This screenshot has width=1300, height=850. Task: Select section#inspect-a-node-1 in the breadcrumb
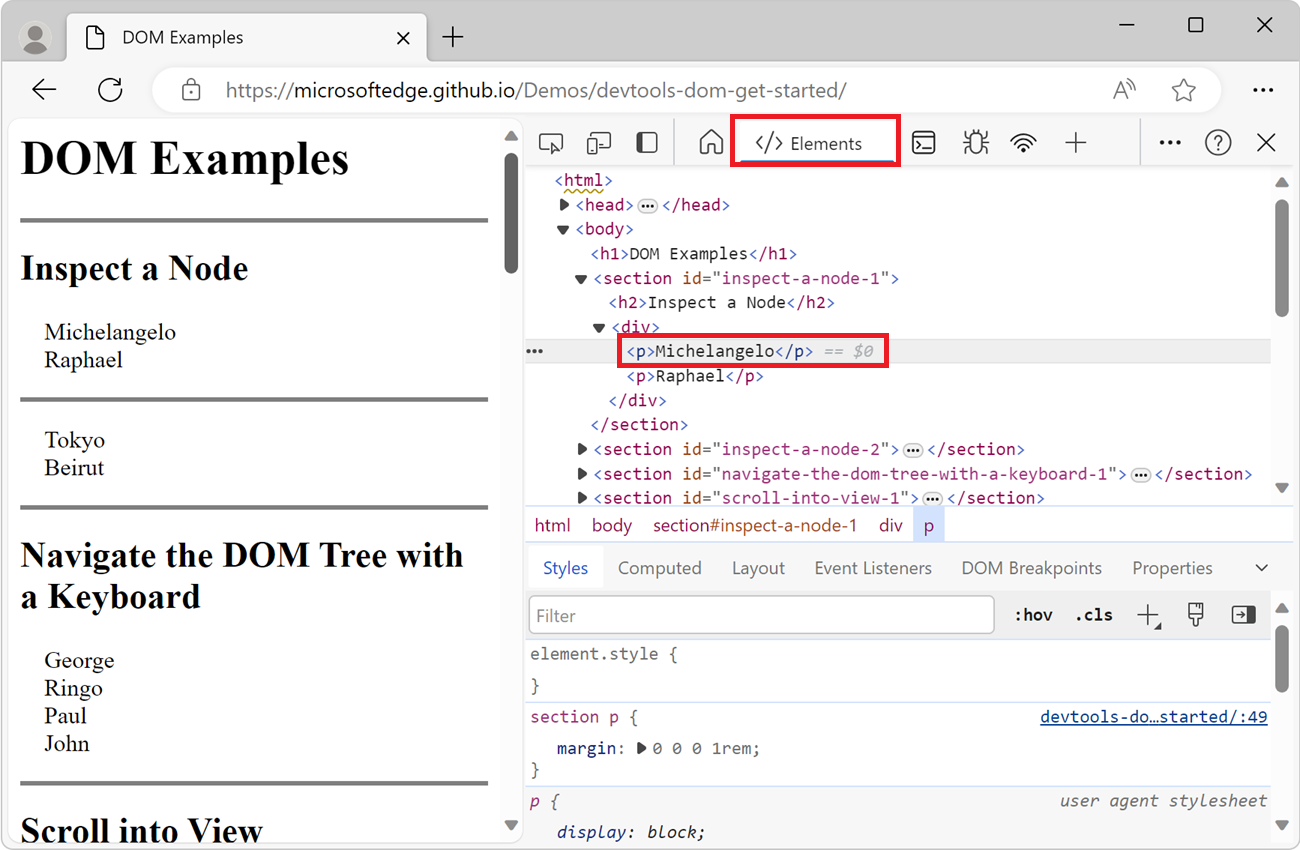[755, 525]
